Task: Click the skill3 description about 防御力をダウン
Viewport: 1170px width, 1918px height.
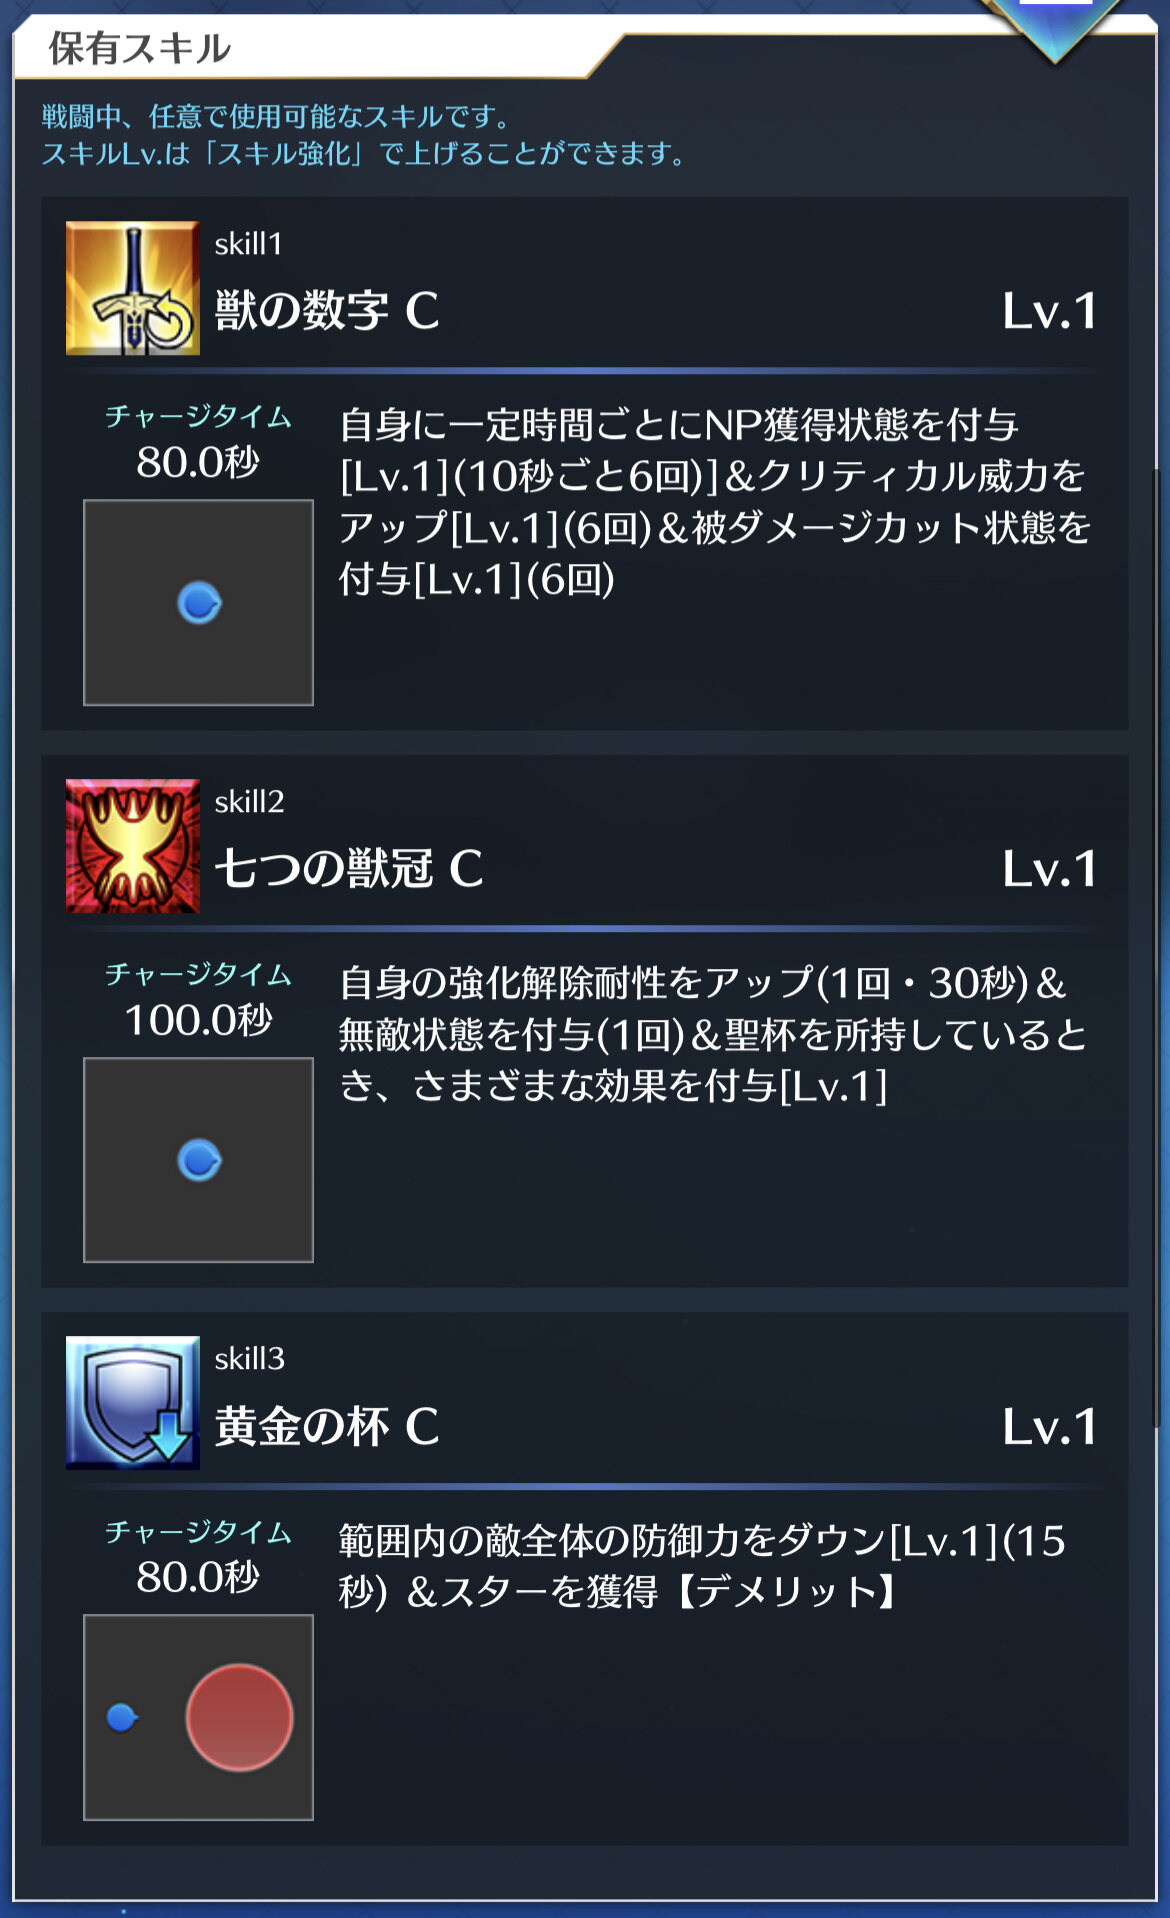Action: [702, 1566]
